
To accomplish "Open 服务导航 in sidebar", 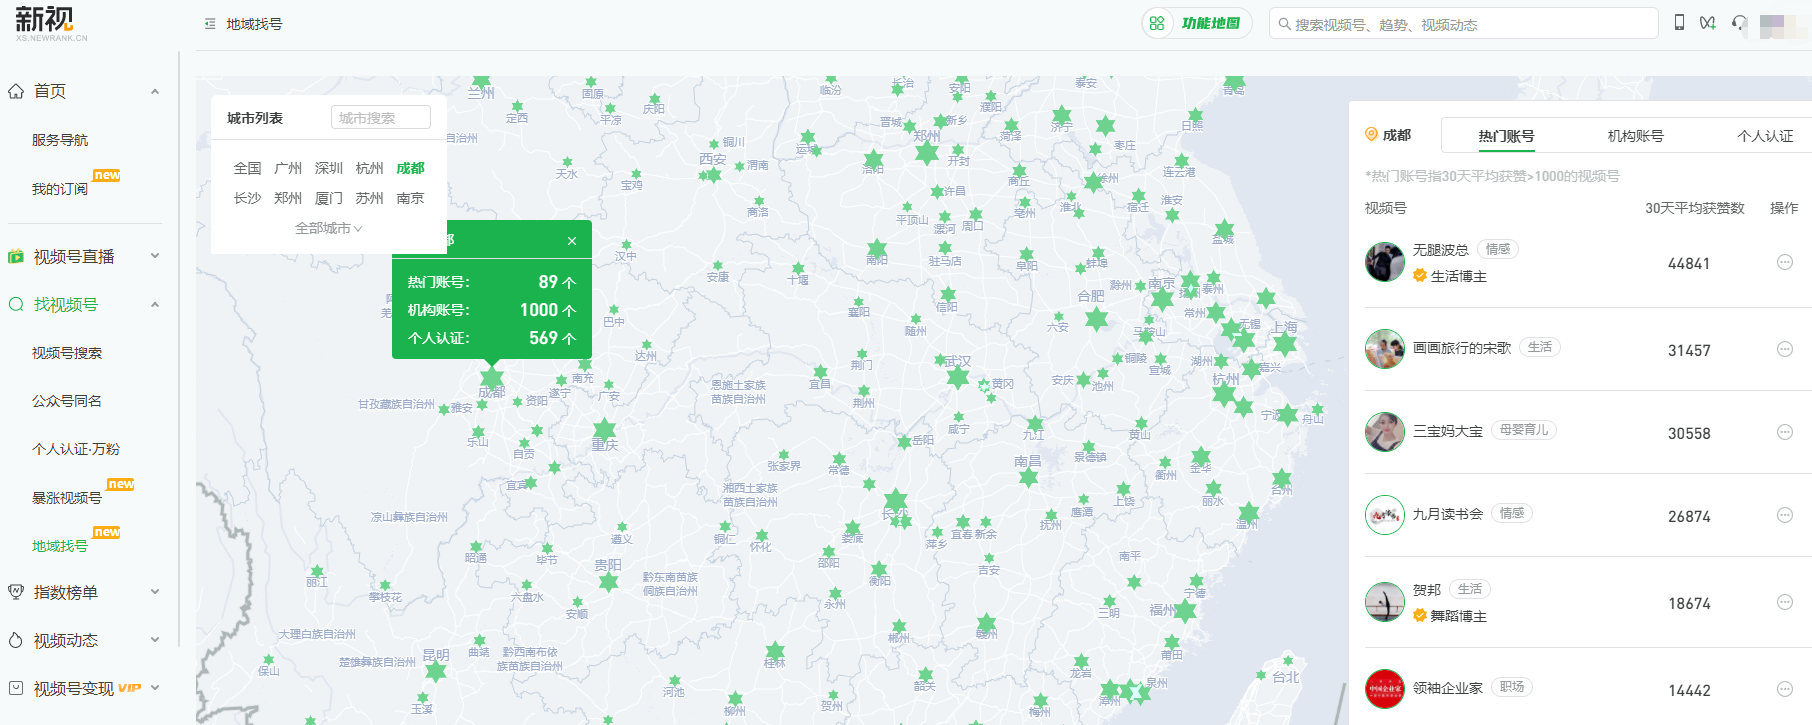I will tap(60, 140).
